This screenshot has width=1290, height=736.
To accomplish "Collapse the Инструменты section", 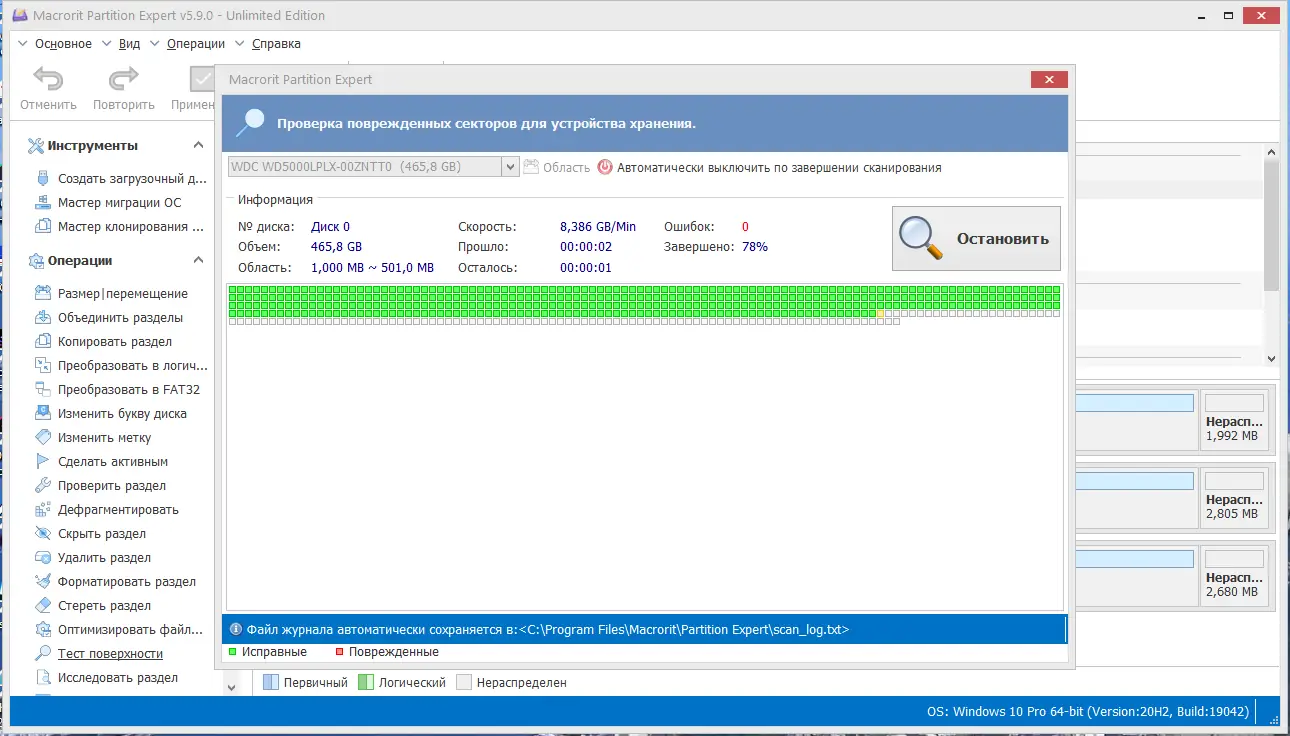I will click(x=198, y=146).
